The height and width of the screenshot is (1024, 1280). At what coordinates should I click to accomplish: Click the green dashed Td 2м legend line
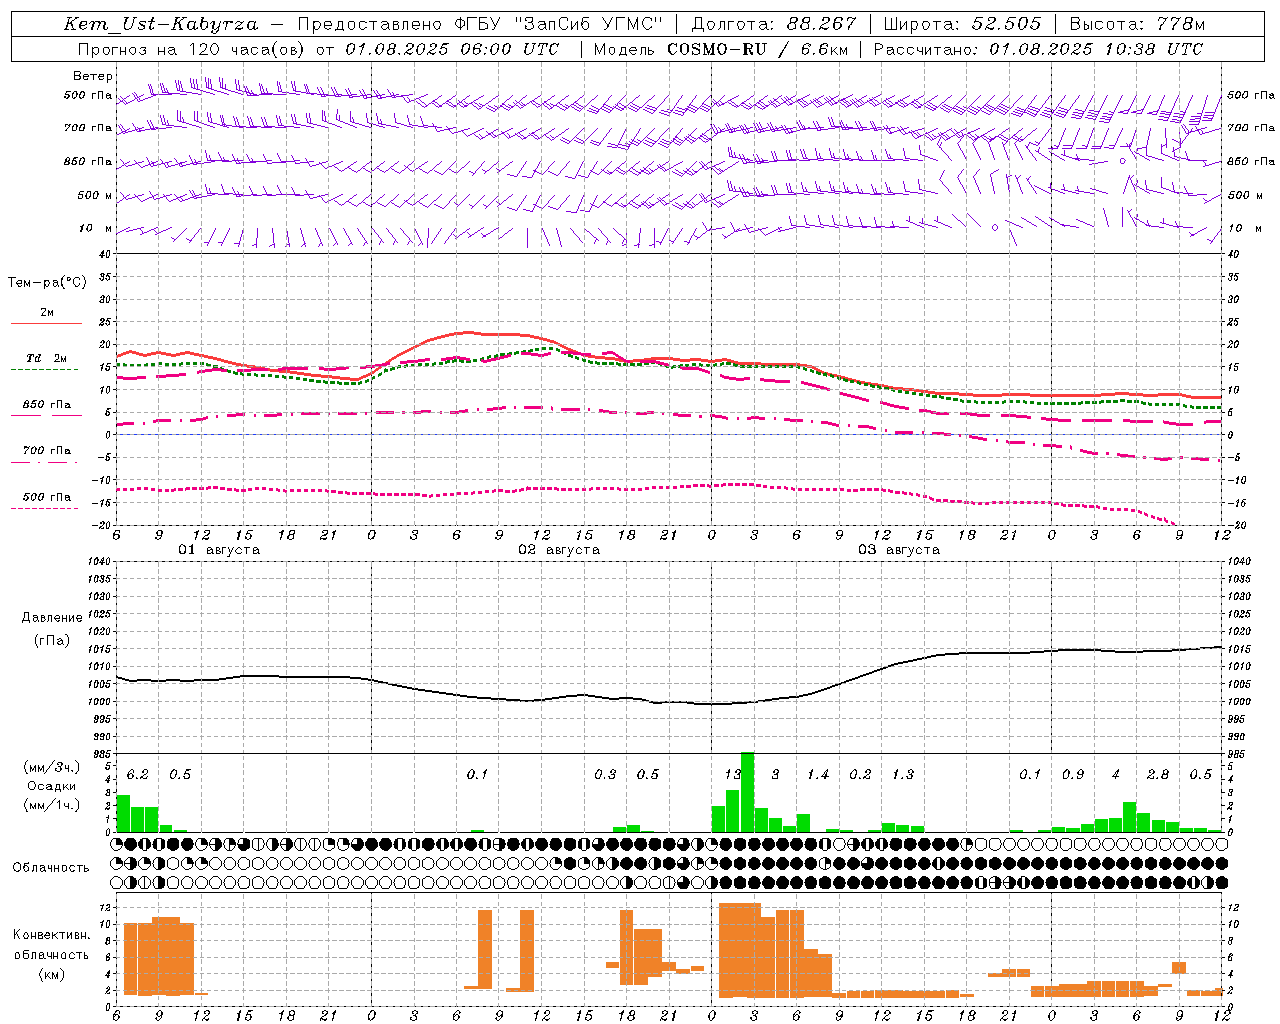(x=44, y=369)
